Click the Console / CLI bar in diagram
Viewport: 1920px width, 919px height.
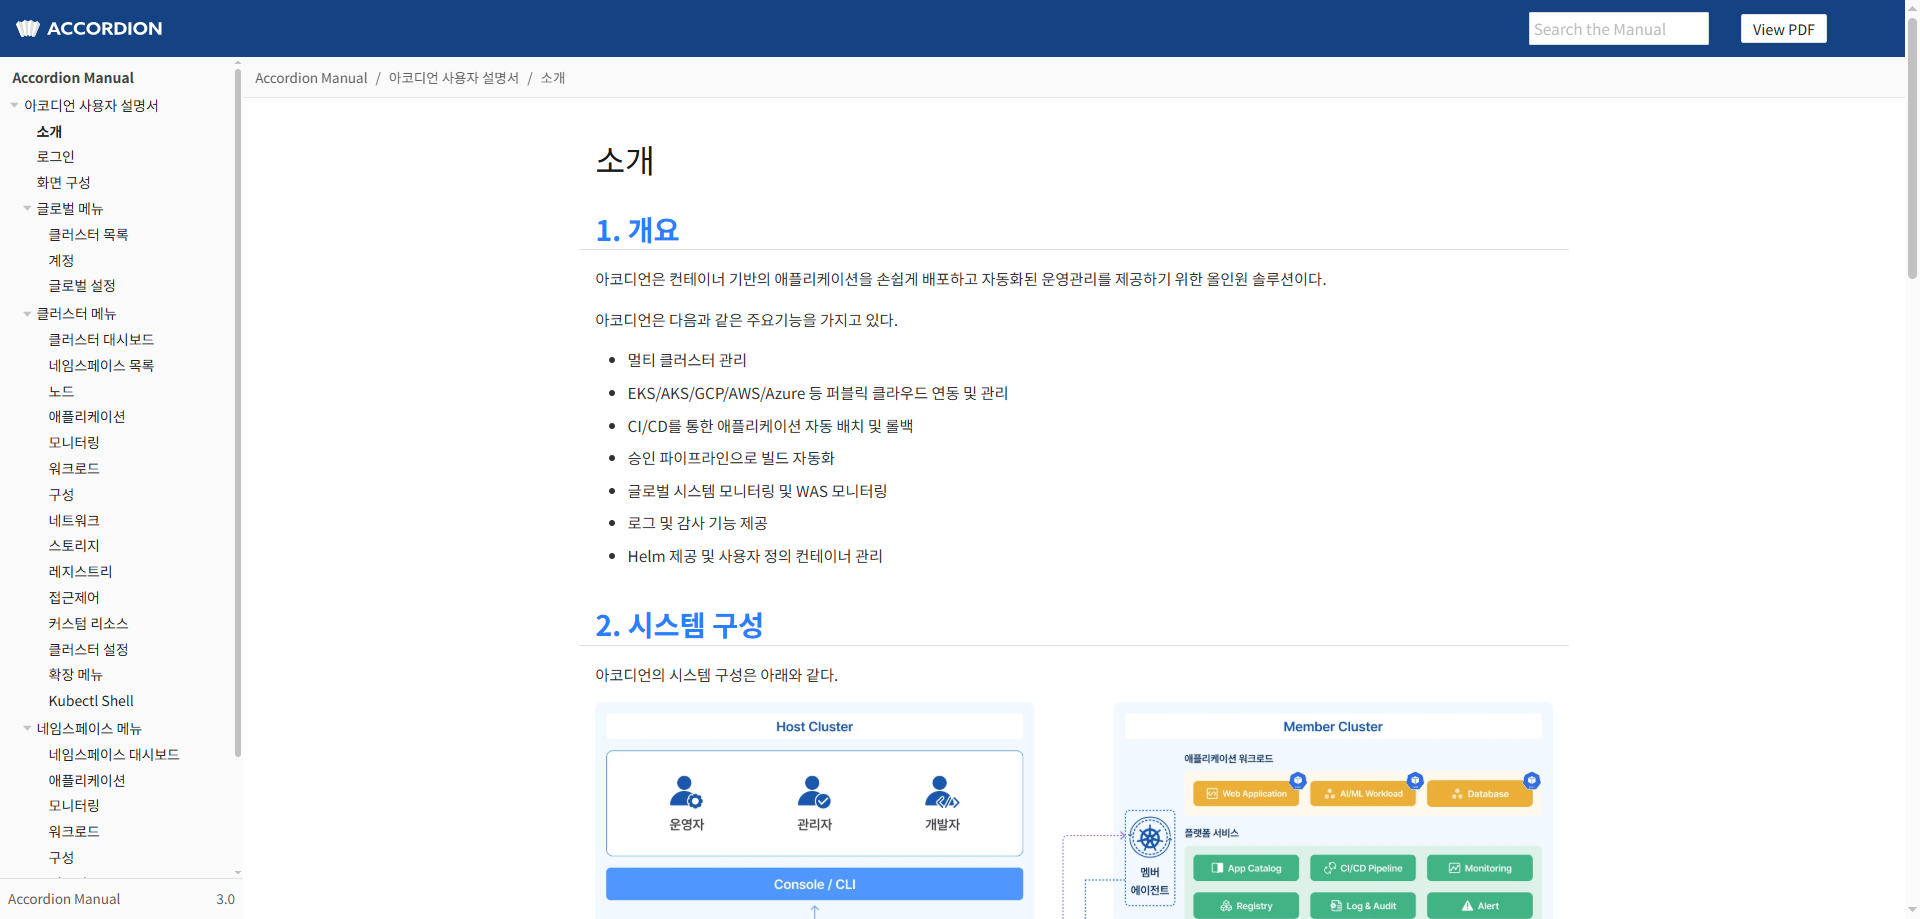pyautogui.click(x=814, y=884)
